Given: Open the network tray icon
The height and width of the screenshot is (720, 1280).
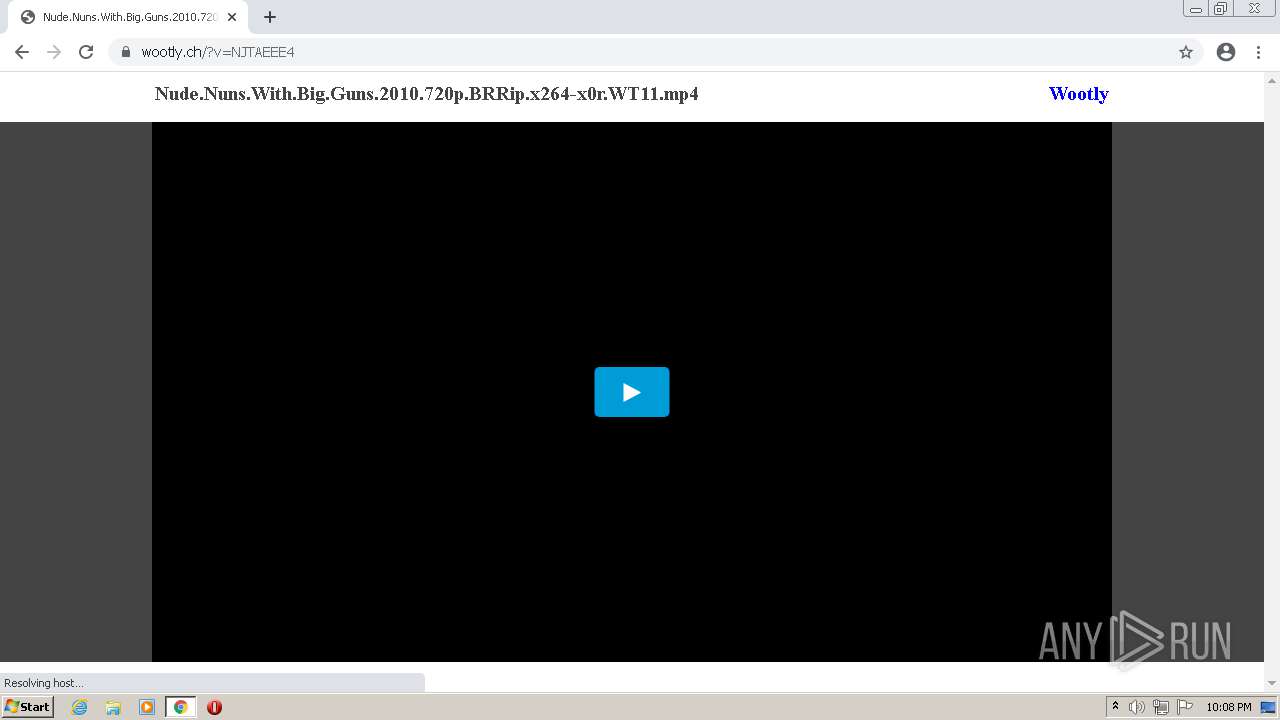Looking at the screenshot, I should [x=1161, y=707].
